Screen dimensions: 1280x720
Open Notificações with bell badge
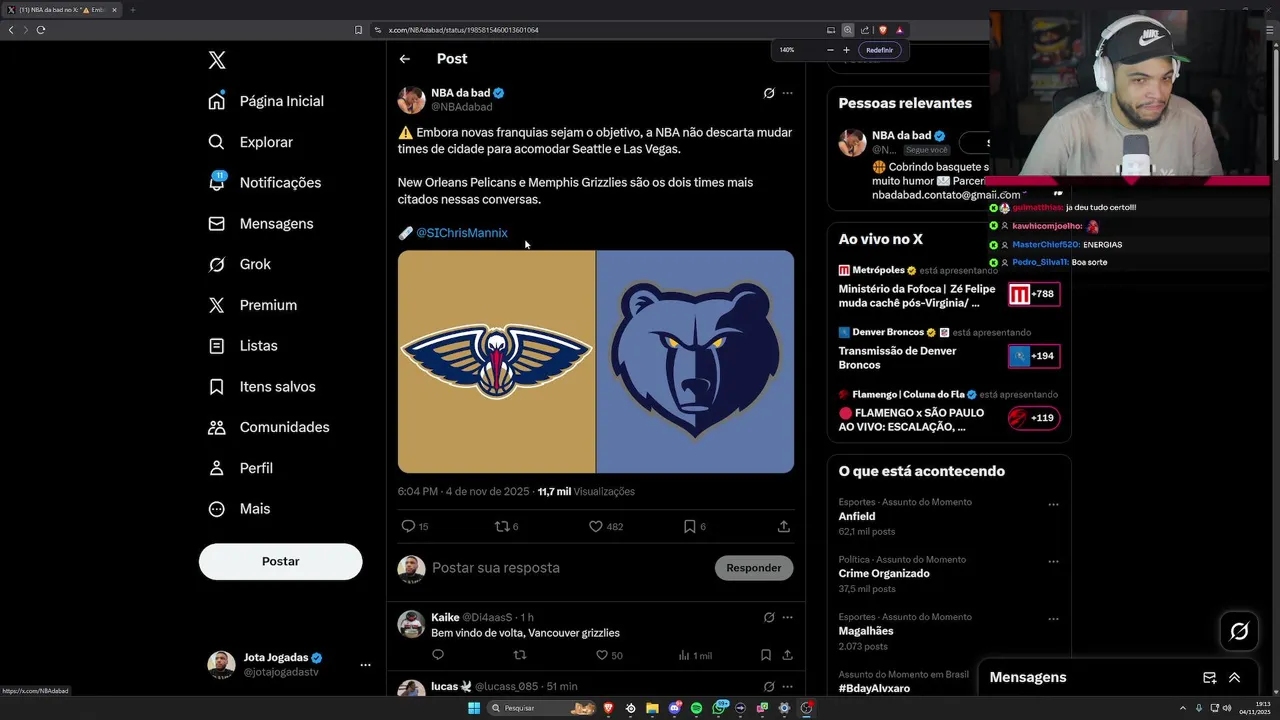(x=265, y=182)
